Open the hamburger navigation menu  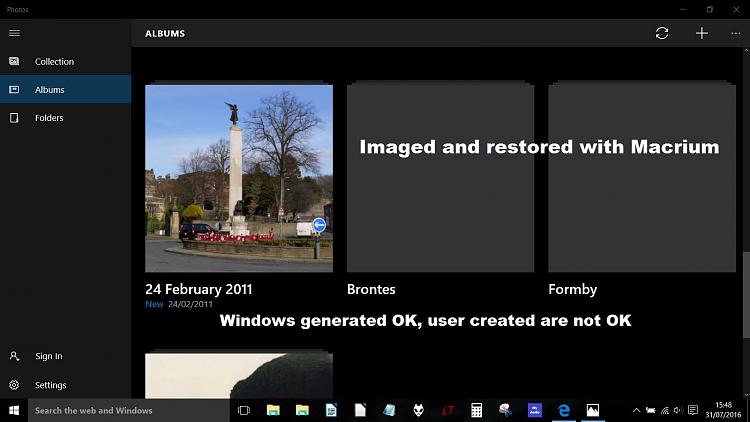(x=14, y=33)
